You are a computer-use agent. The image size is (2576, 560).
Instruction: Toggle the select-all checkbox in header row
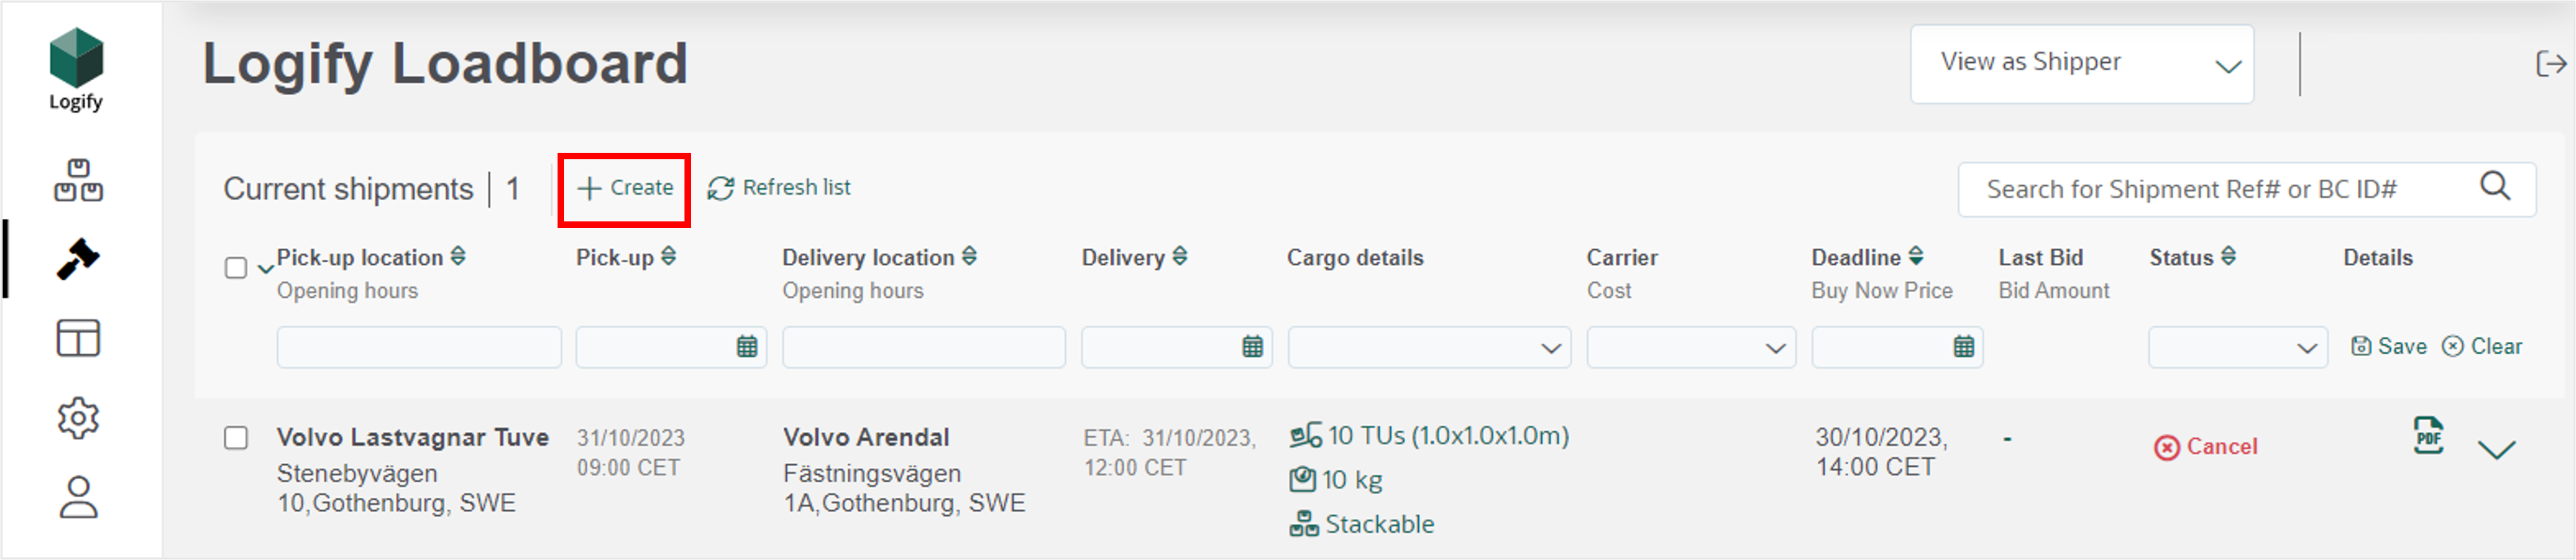click(236, 268)
